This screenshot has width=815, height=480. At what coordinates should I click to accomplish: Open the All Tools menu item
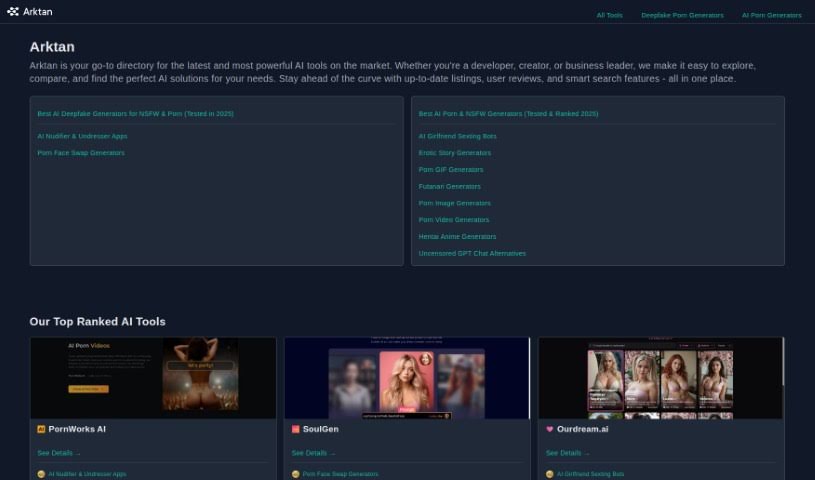609,16
